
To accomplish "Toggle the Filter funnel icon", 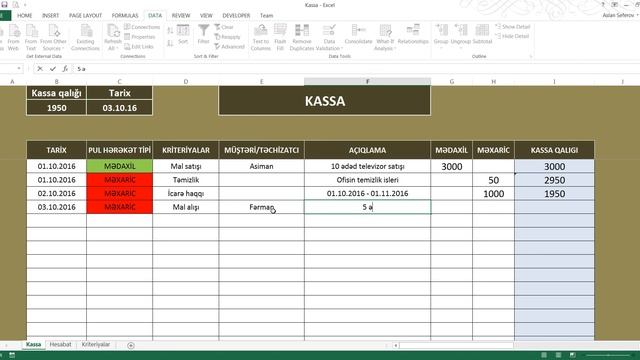I will (203, 34).
